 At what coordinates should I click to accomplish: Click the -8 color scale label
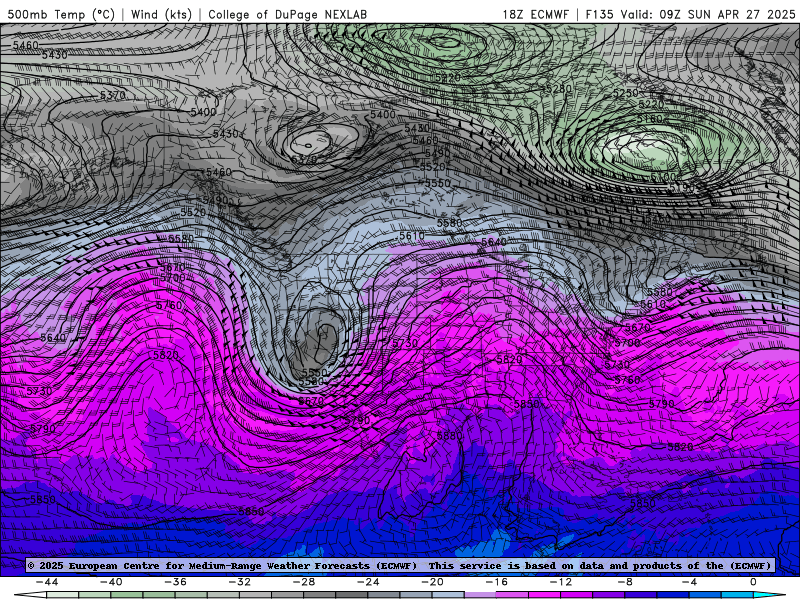click(625, 582)
